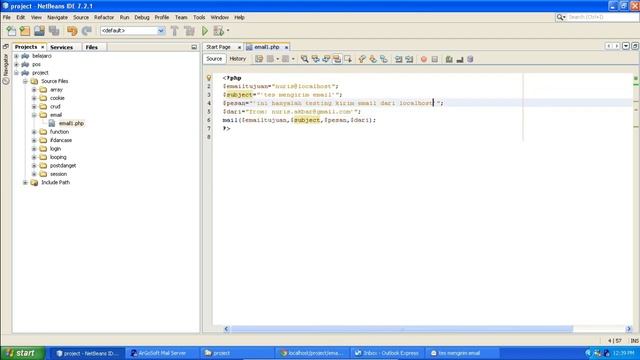Click Shift Line Left icon
Screen dimensions: 640x360
pos(398,59)
